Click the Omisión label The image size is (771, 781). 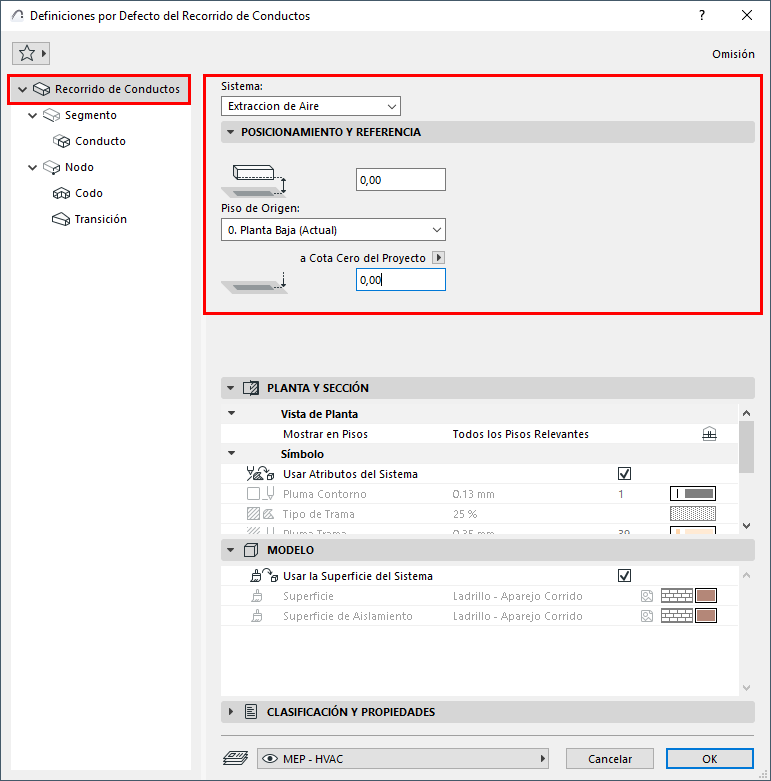click(x=733, y=54)
